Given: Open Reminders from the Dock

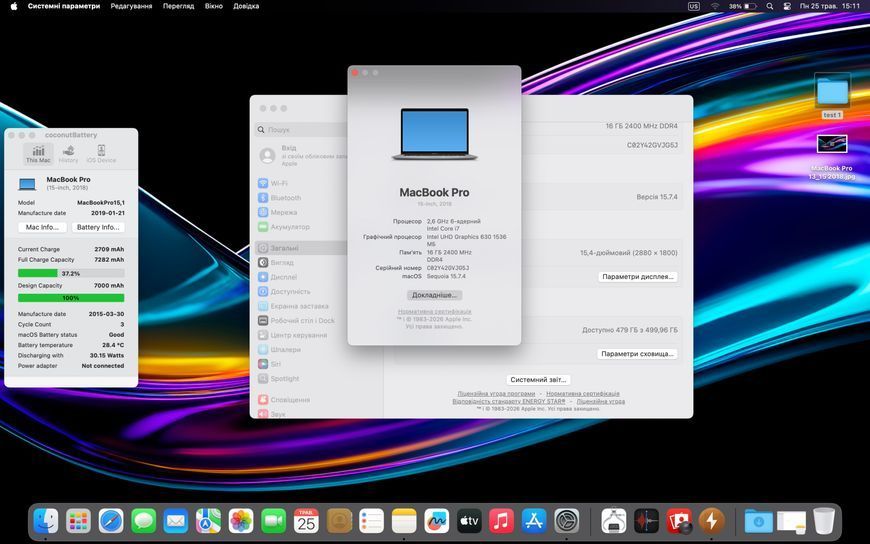Looking at the screenshot, I should tap(371, 521).
